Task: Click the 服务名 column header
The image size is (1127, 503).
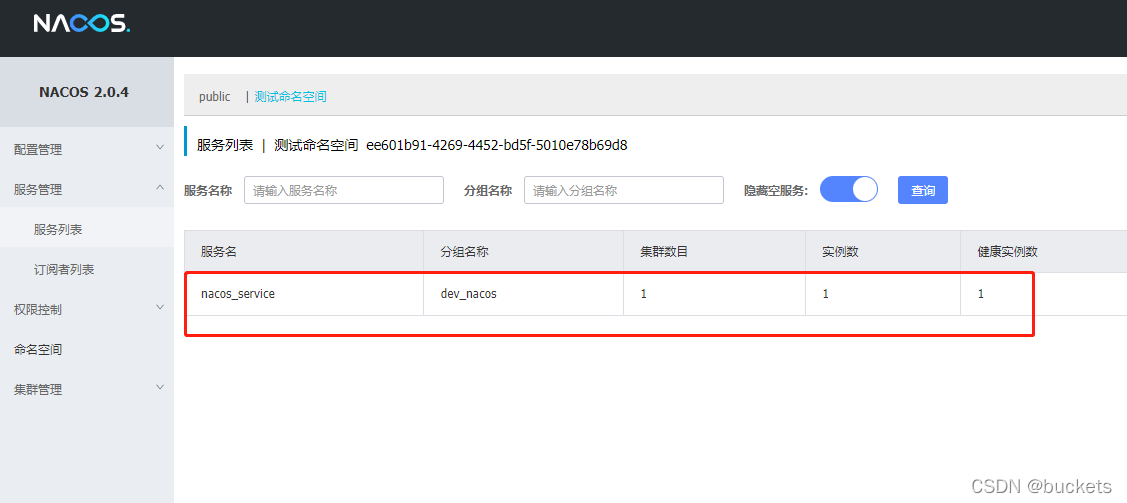Action: tap(219, 252)
